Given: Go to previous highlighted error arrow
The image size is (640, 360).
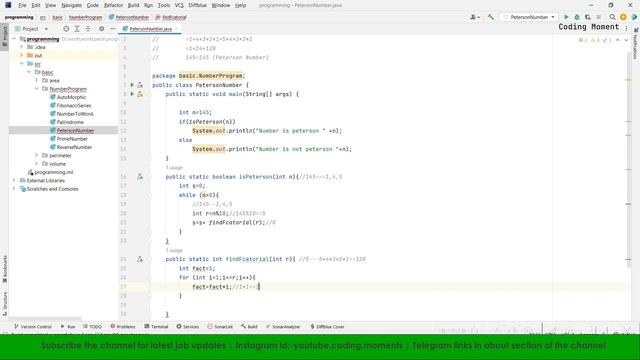Looking at the screenshot, I should (618, 40).
